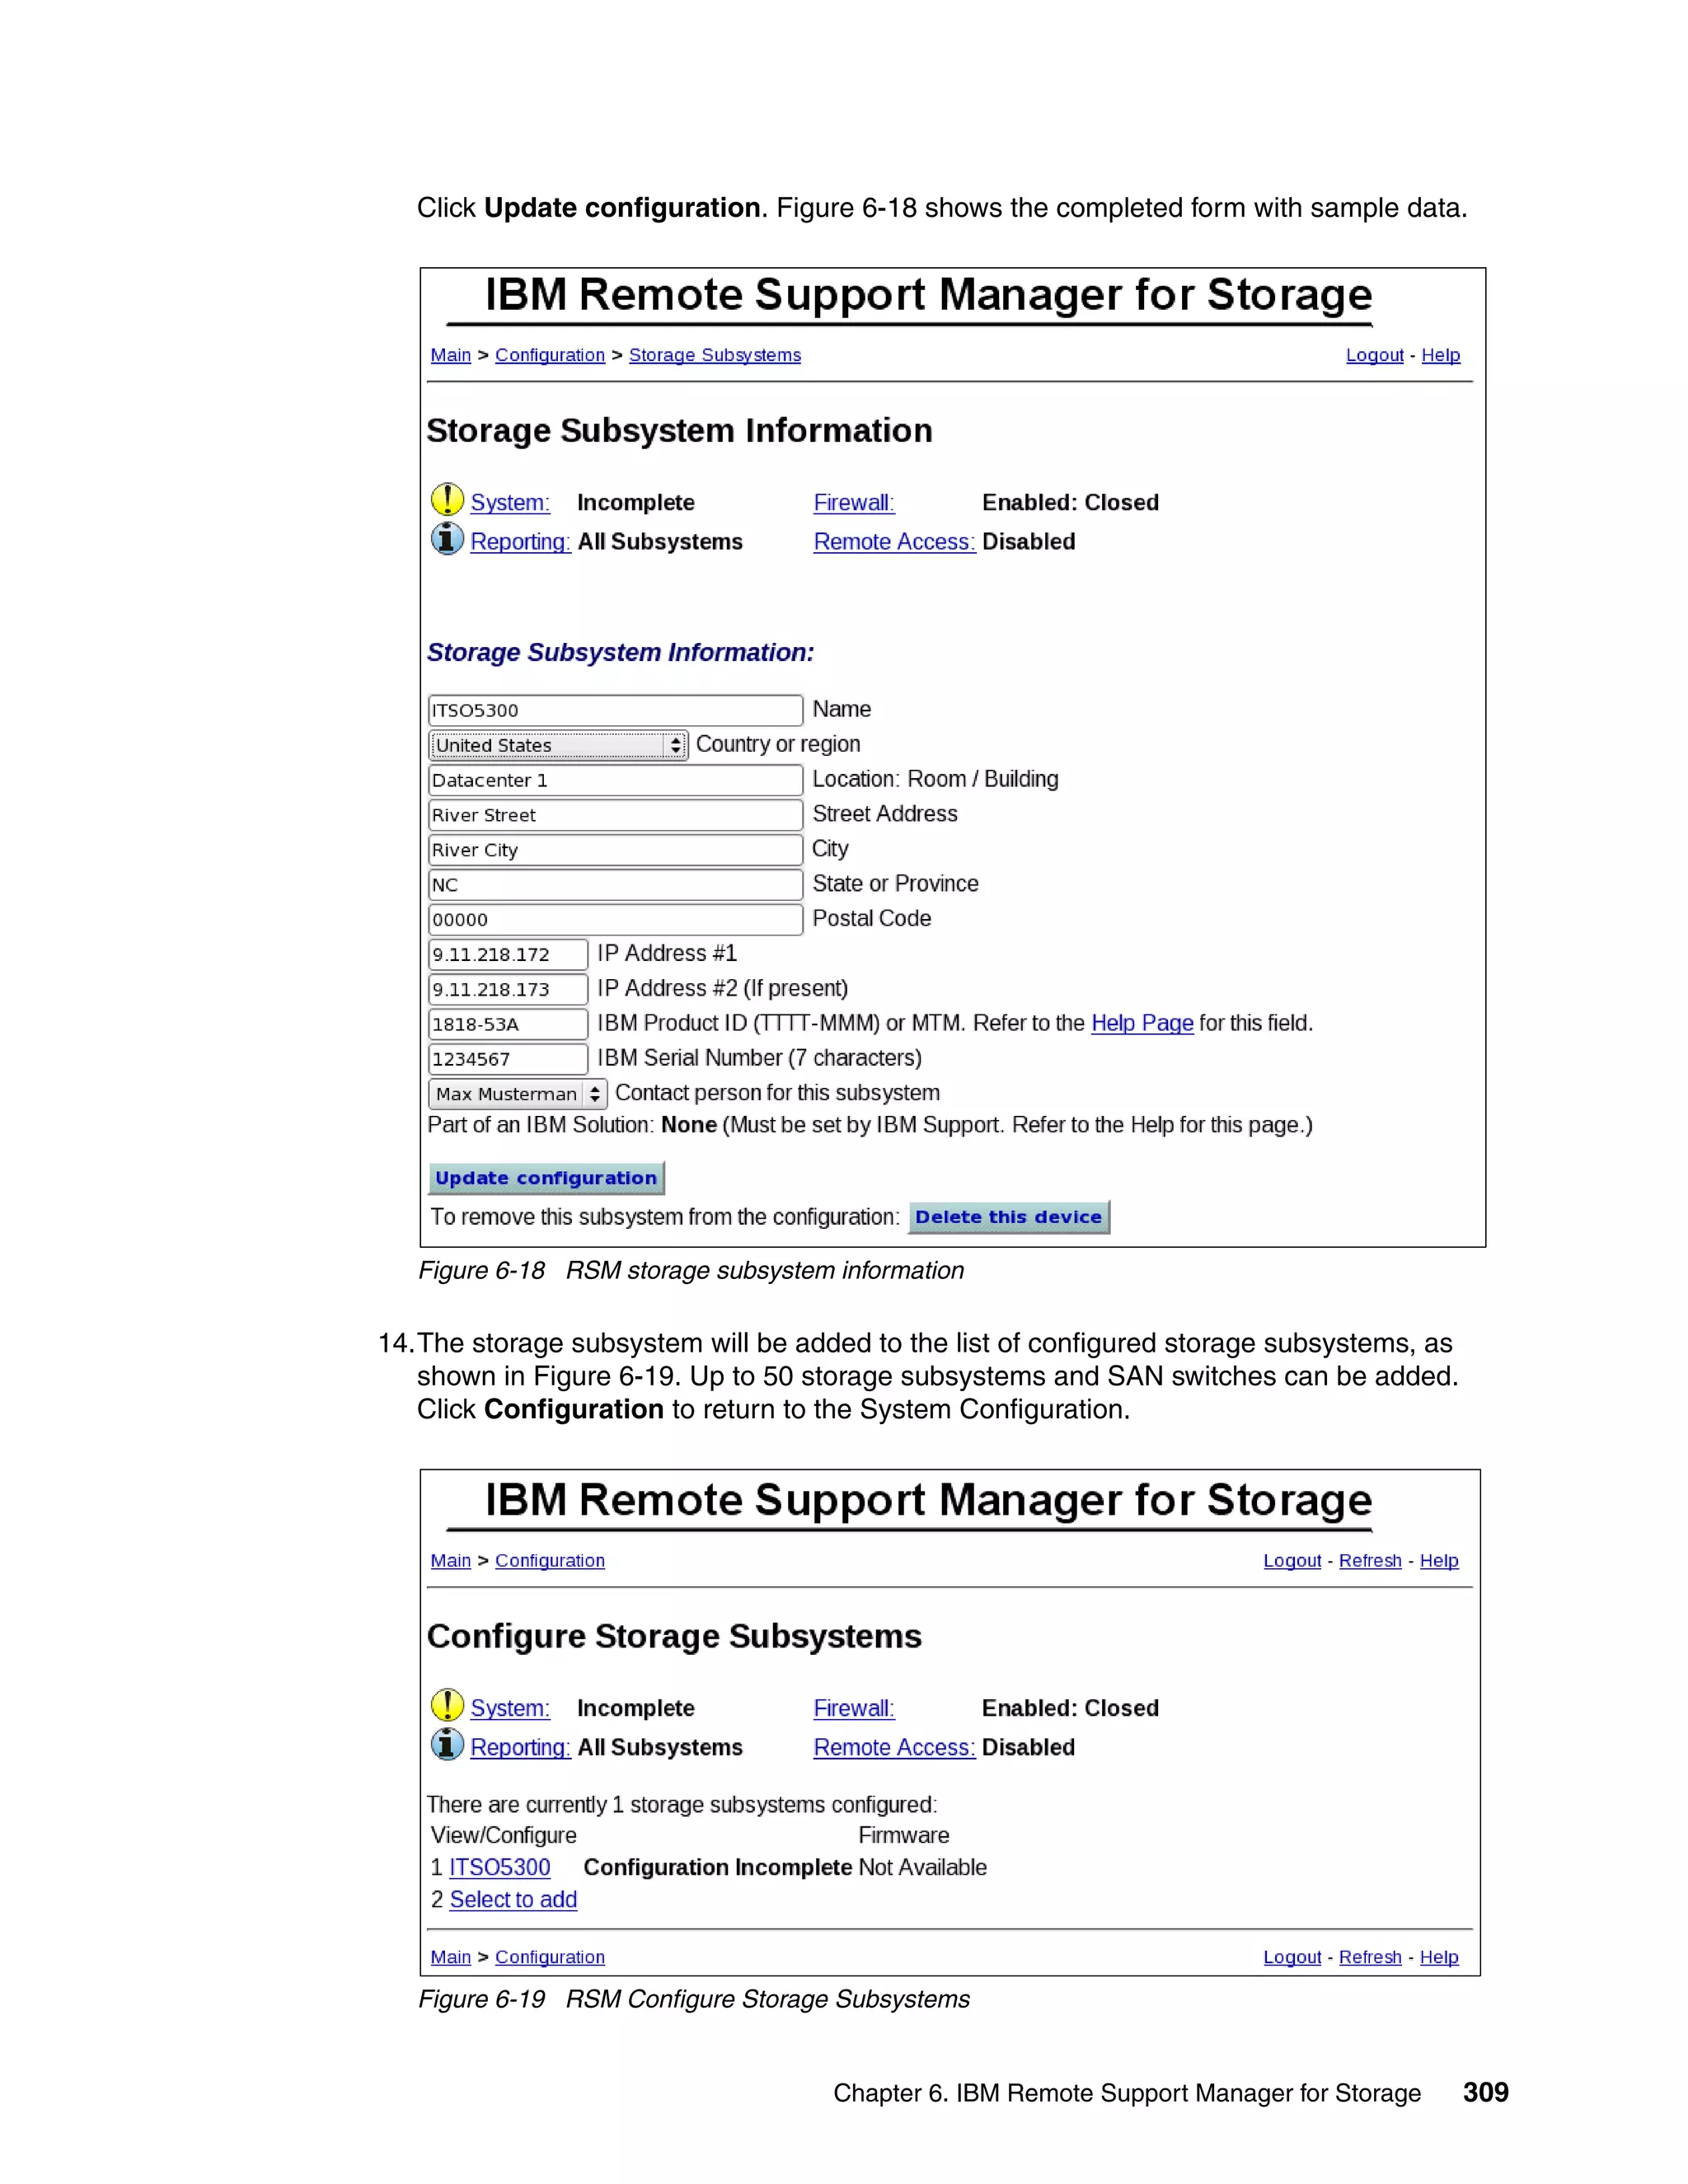The height and width of the screenshot is (2184, 1688).
Task: Click the Street Address field River Street
Action: pyautogui.click(x=615, y=815)
